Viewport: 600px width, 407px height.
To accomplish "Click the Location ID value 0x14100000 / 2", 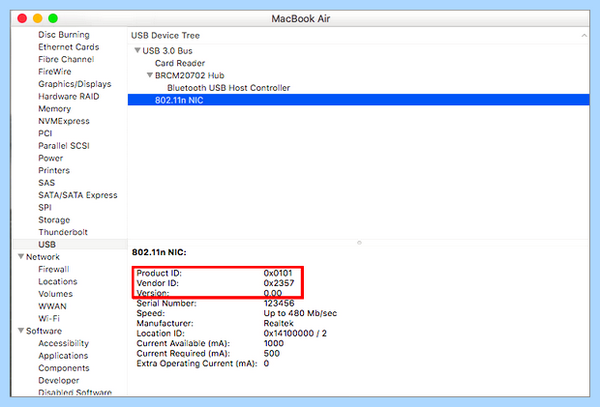I will (295, 333).
